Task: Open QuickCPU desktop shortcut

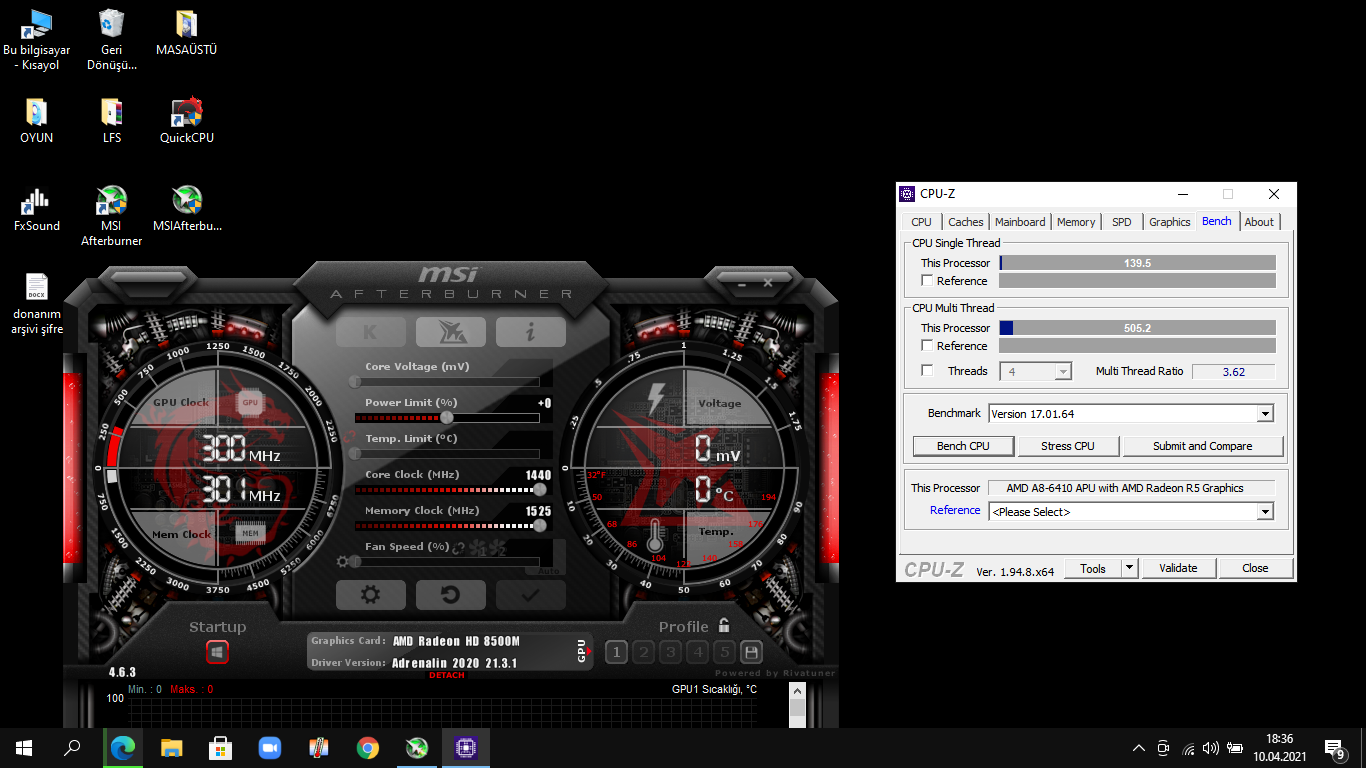Action: click(x=187, y=120)
